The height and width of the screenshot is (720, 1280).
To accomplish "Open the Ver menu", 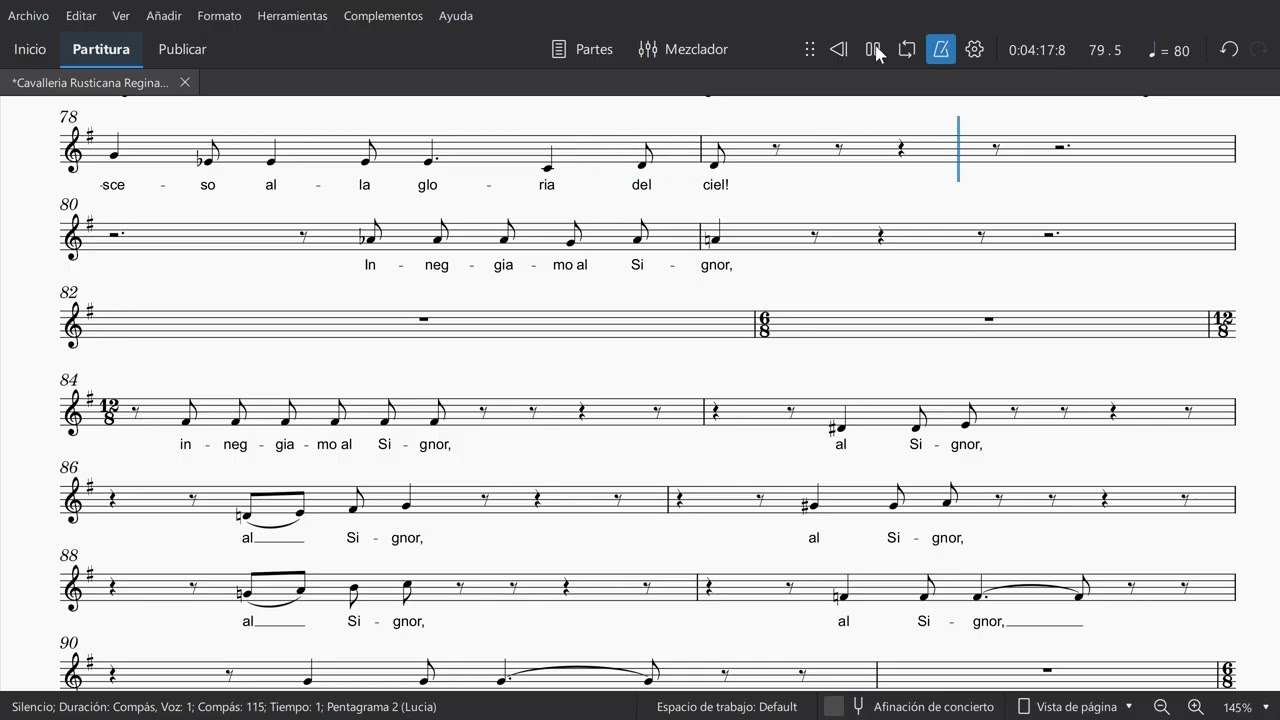I will [x=121, y=16].
